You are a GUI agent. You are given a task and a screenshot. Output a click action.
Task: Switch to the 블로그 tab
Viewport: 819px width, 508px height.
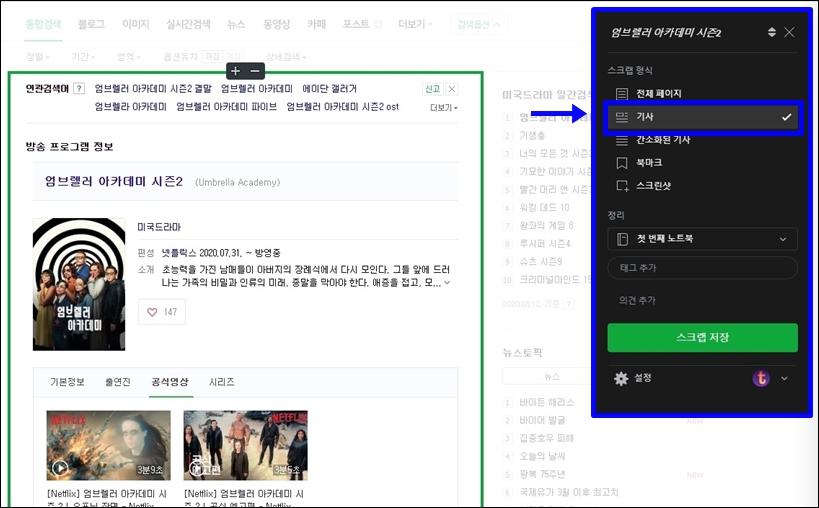(x=91, y=24)
